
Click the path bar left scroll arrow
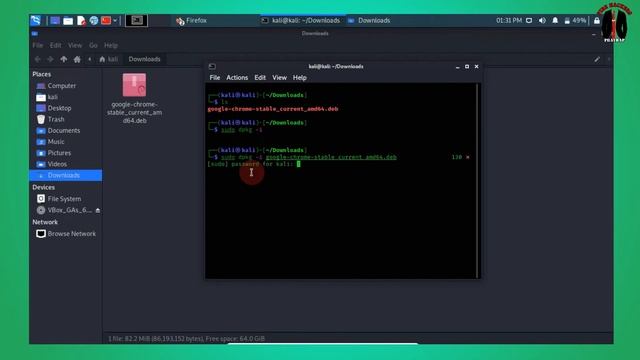tap(89, 59)
